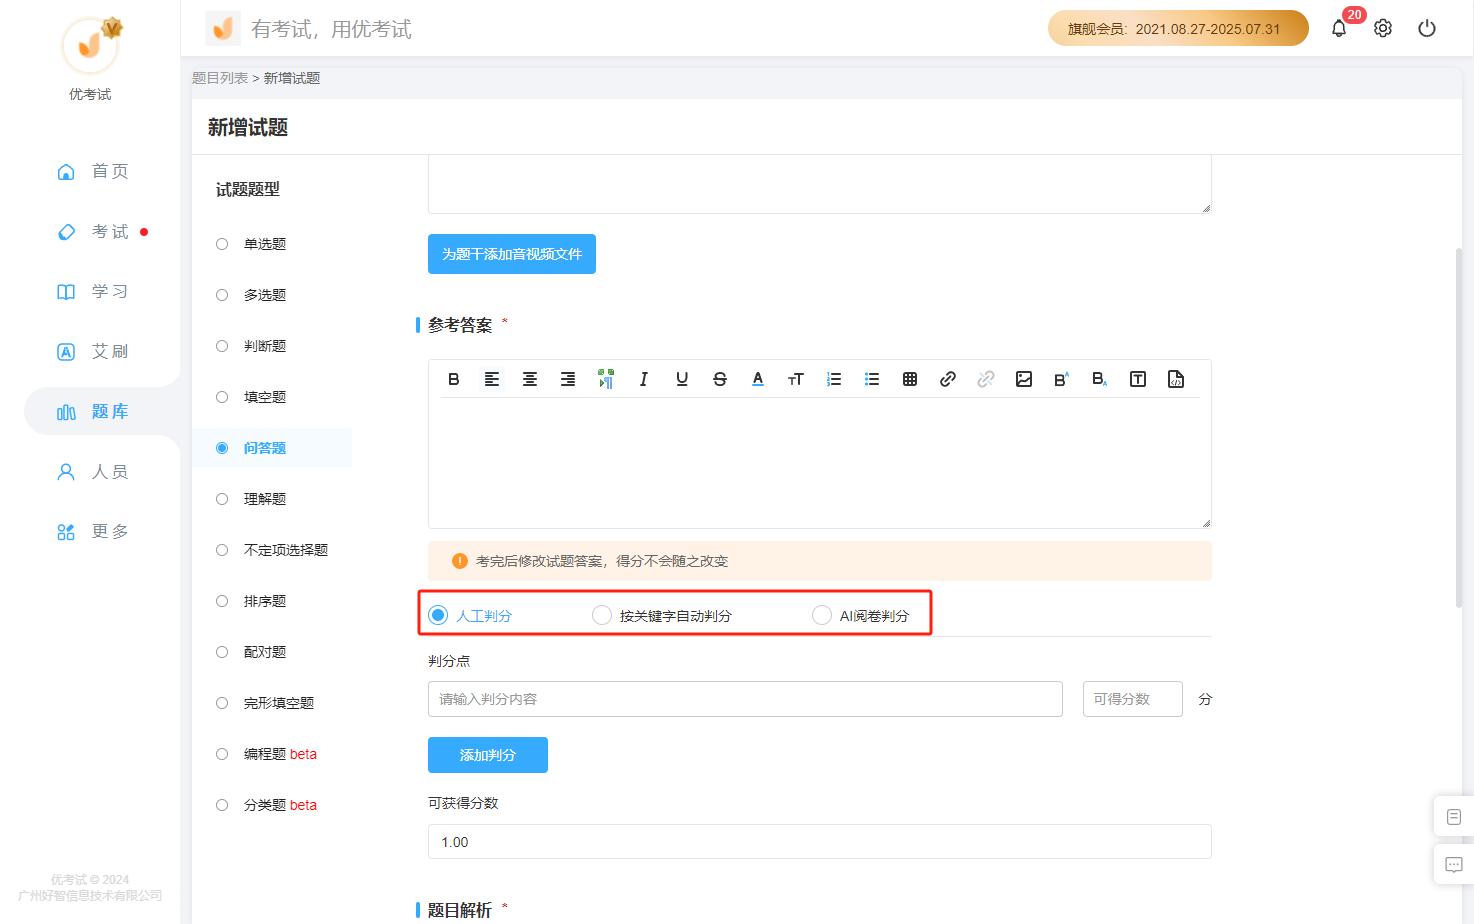The height and width of the screenshot is (924, 1474).
Task: Insert a numbered list
Action: (x=834, y=379)
